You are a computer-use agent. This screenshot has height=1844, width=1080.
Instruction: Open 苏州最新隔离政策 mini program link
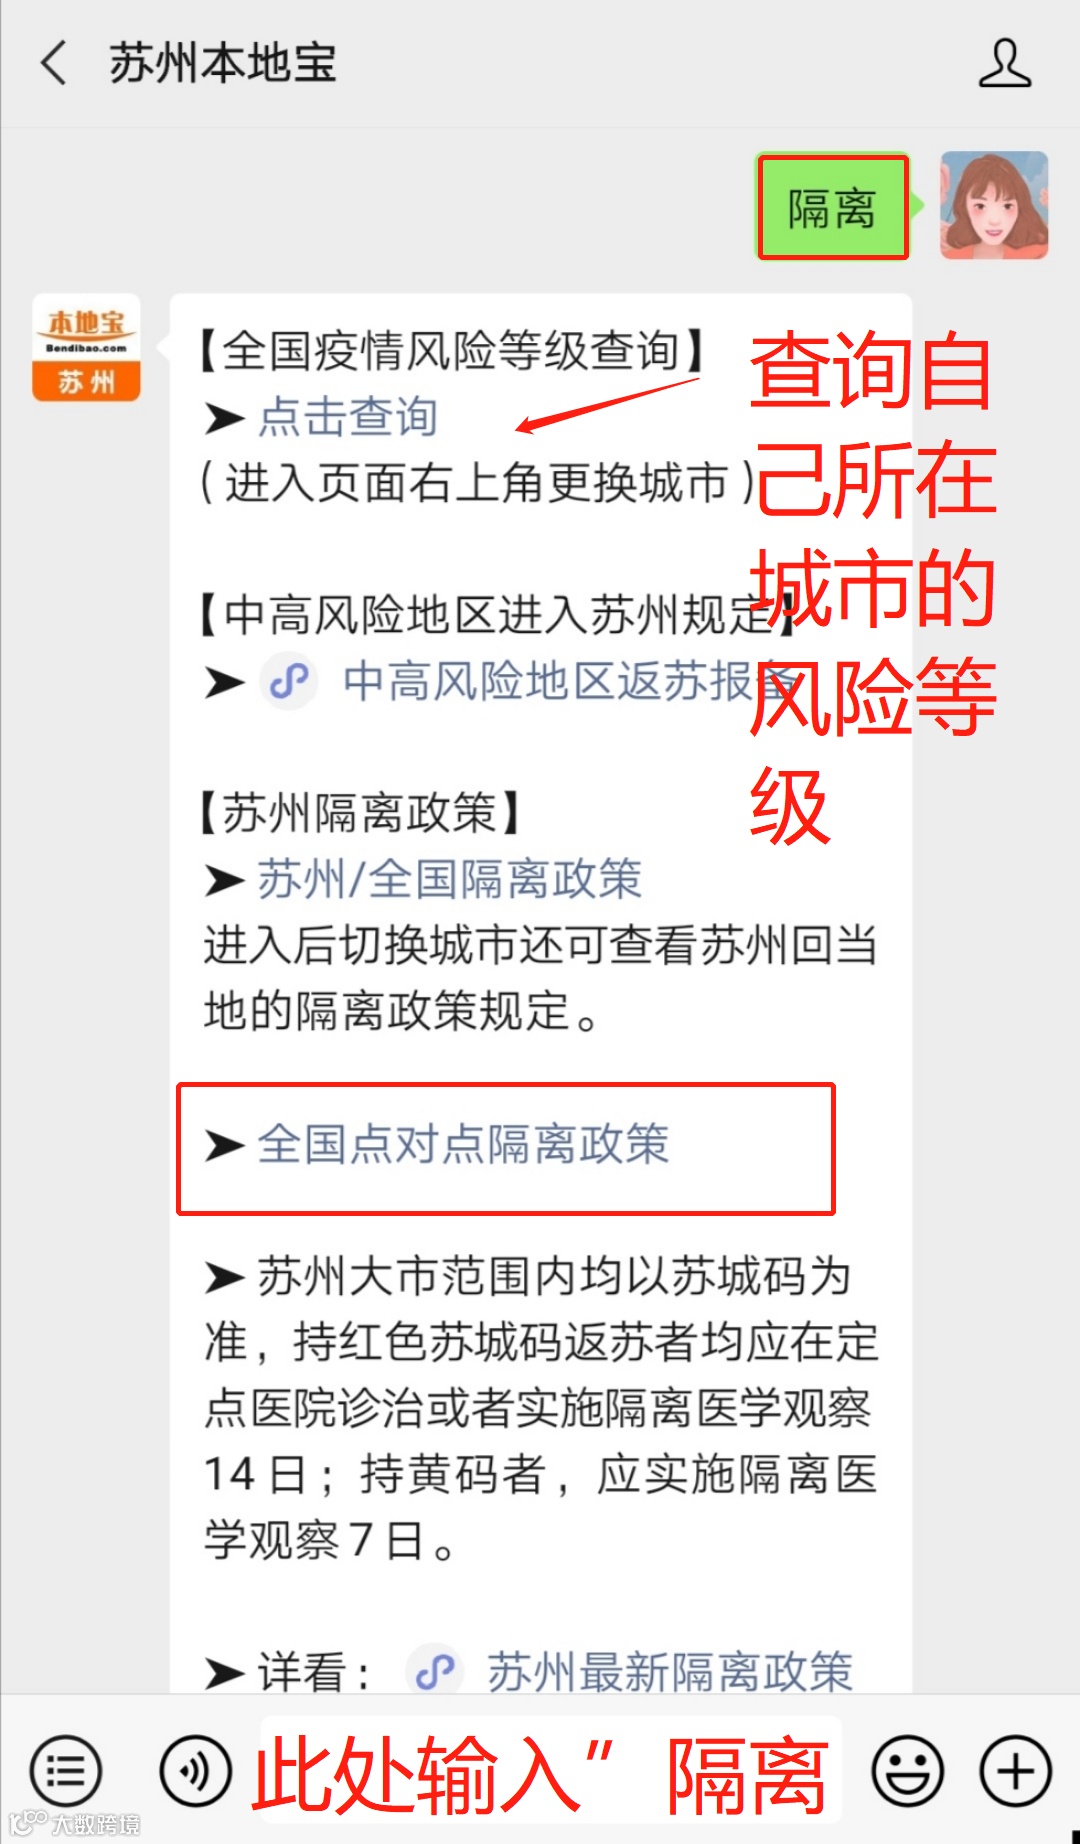click(670, 1671)
